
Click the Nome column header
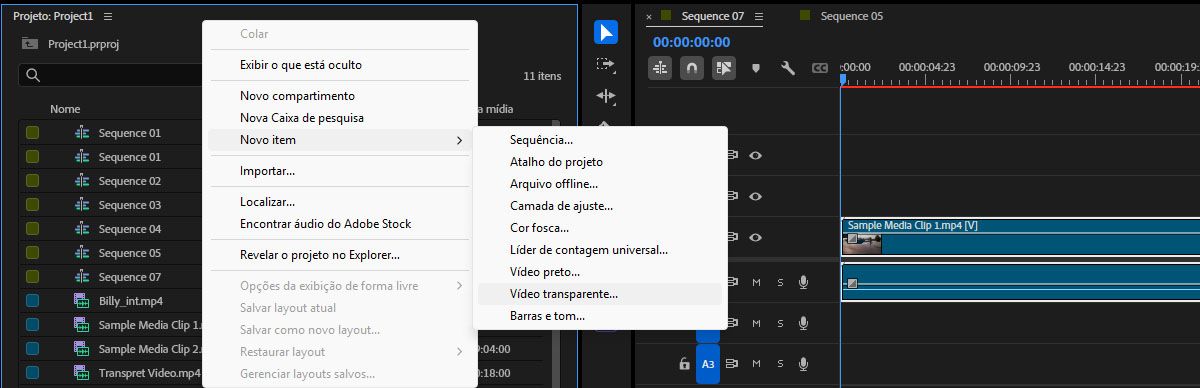point(65,109)
